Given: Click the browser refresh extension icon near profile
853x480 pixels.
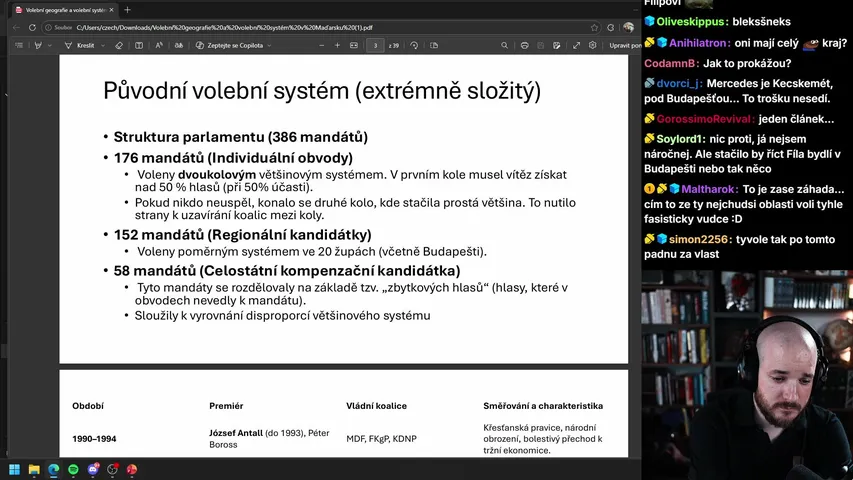Looking at the screenshot, I should (x=610, y=27).
